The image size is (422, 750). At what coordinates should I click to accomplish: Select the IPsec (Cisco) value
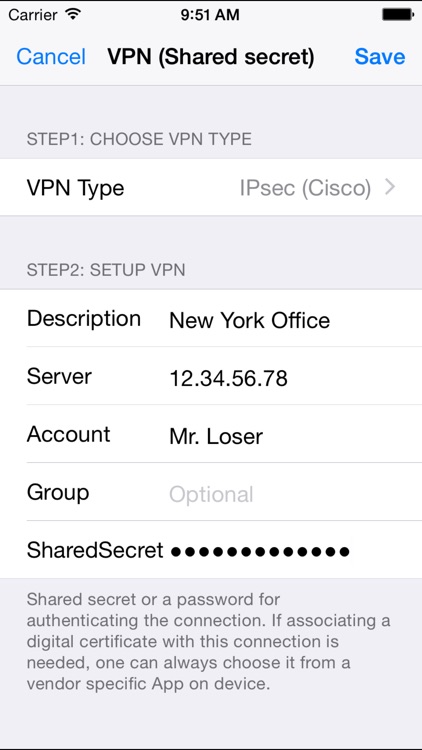[x=305, y=188]
